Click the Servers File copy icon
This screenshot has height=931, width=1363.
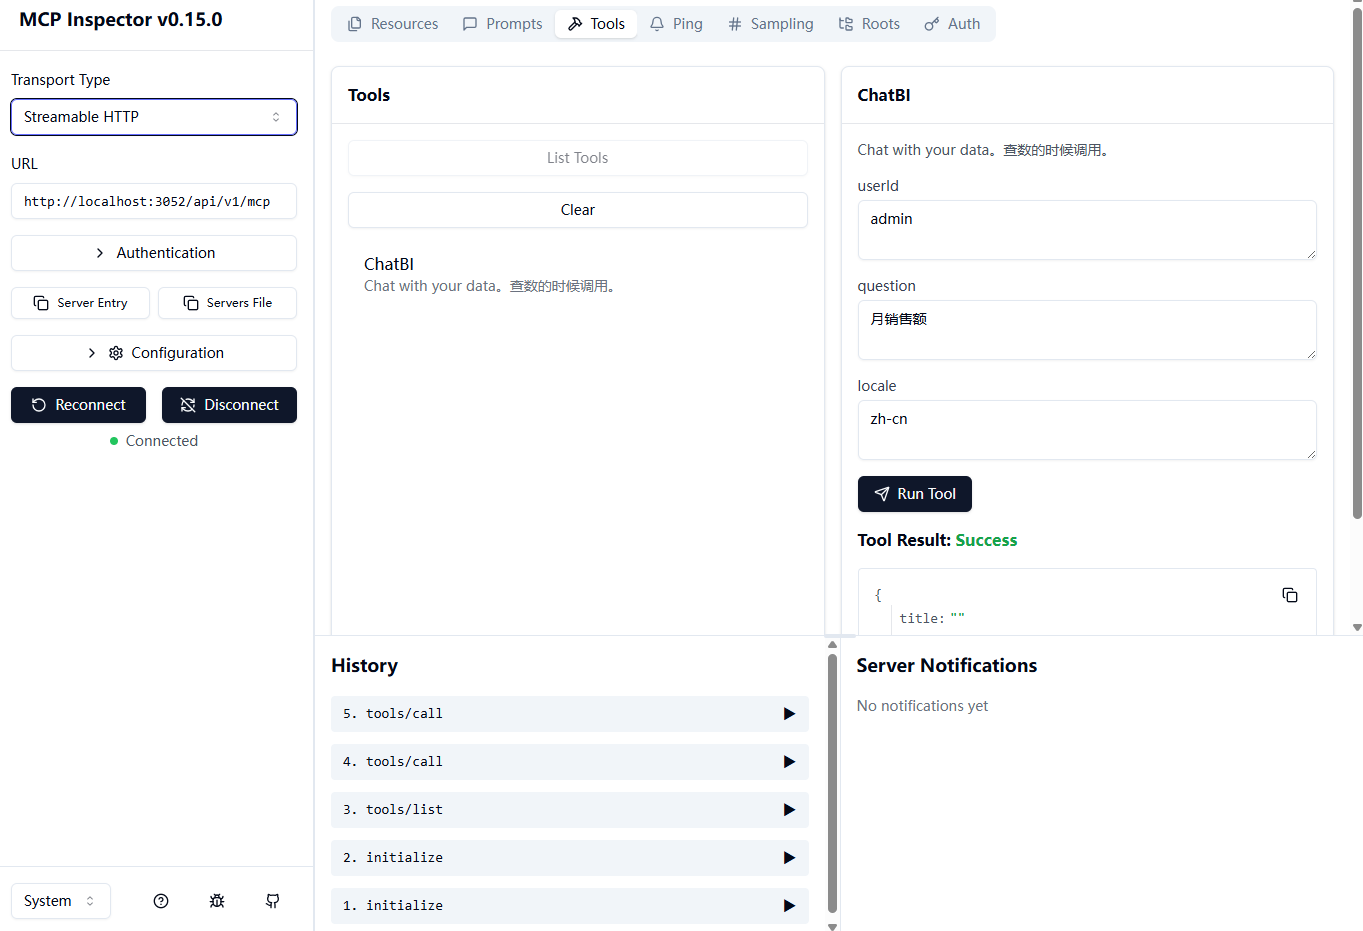[191, 303]
